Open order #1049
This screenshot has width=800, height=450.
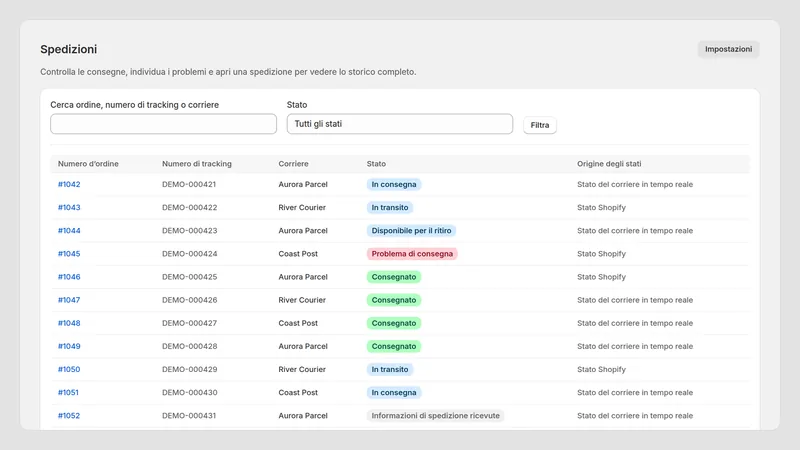pos(69,346)
